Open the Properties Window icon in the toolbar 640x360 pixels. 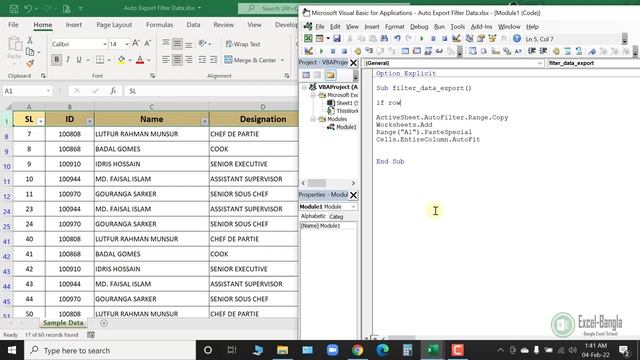[x=481, y=39]
